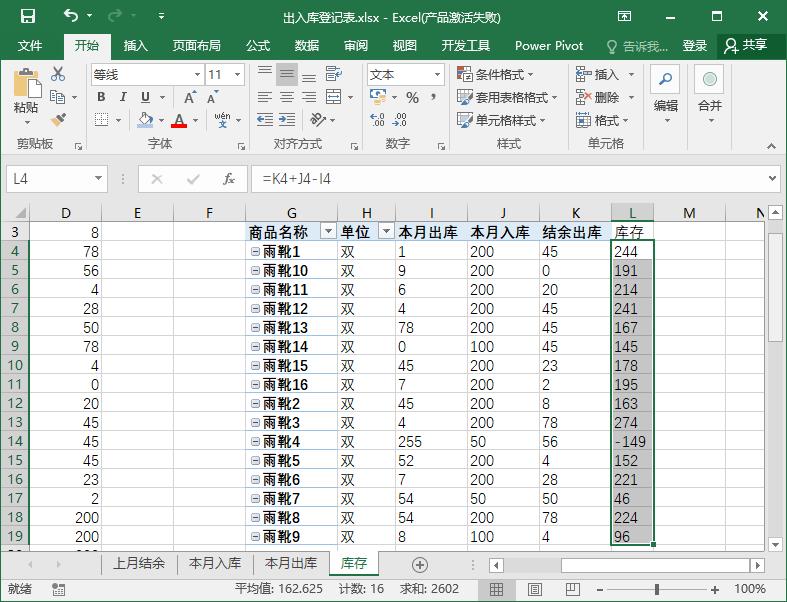Apply percent style
Image resolution: width=787 pixels, height=602 pixels.
coord(413,97)
